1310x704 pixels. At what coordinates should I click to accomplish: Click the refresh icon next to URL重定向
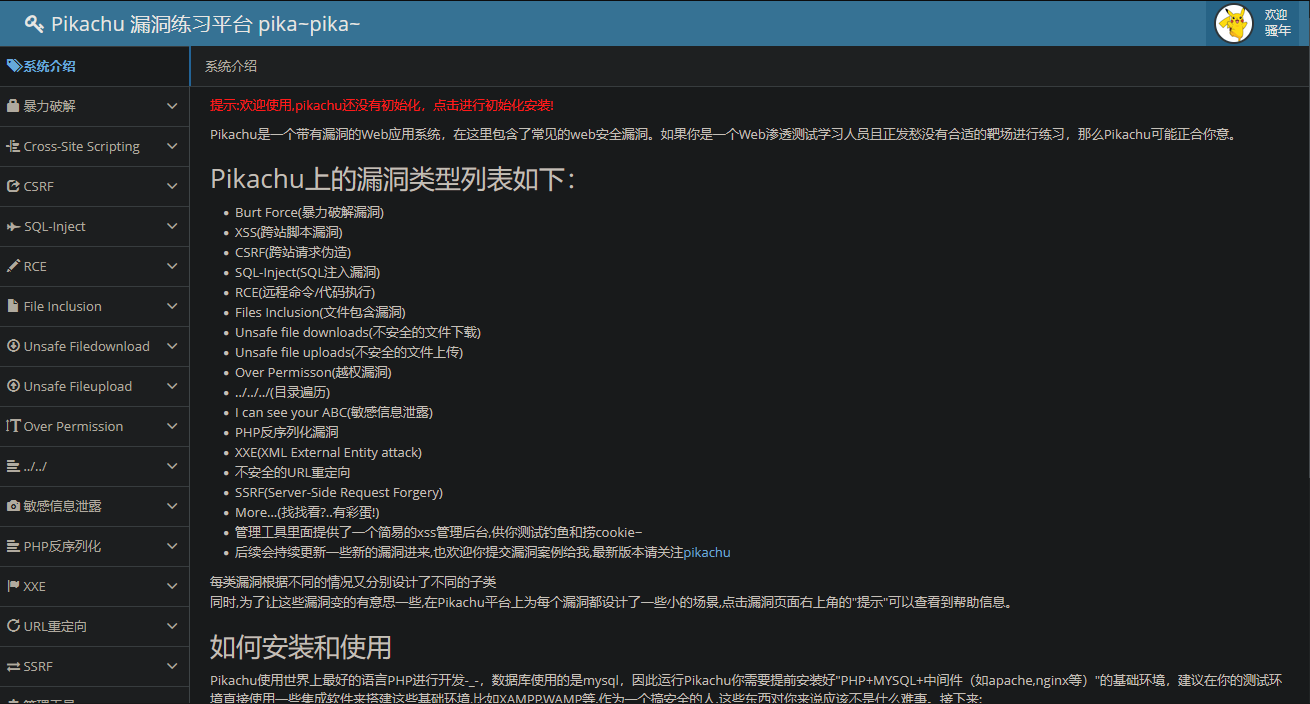coord(14,626)
